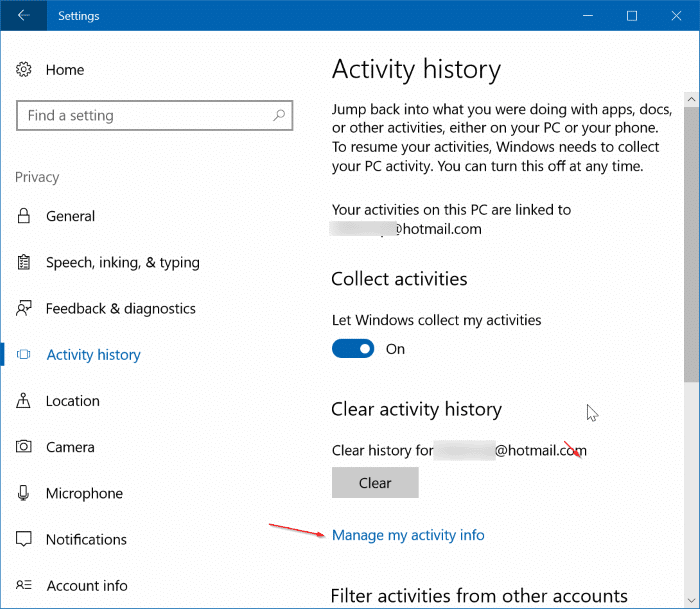Click the Home gear icon
Image resolution: width=700 pixels, height=609 pixels.
[24, 70]
